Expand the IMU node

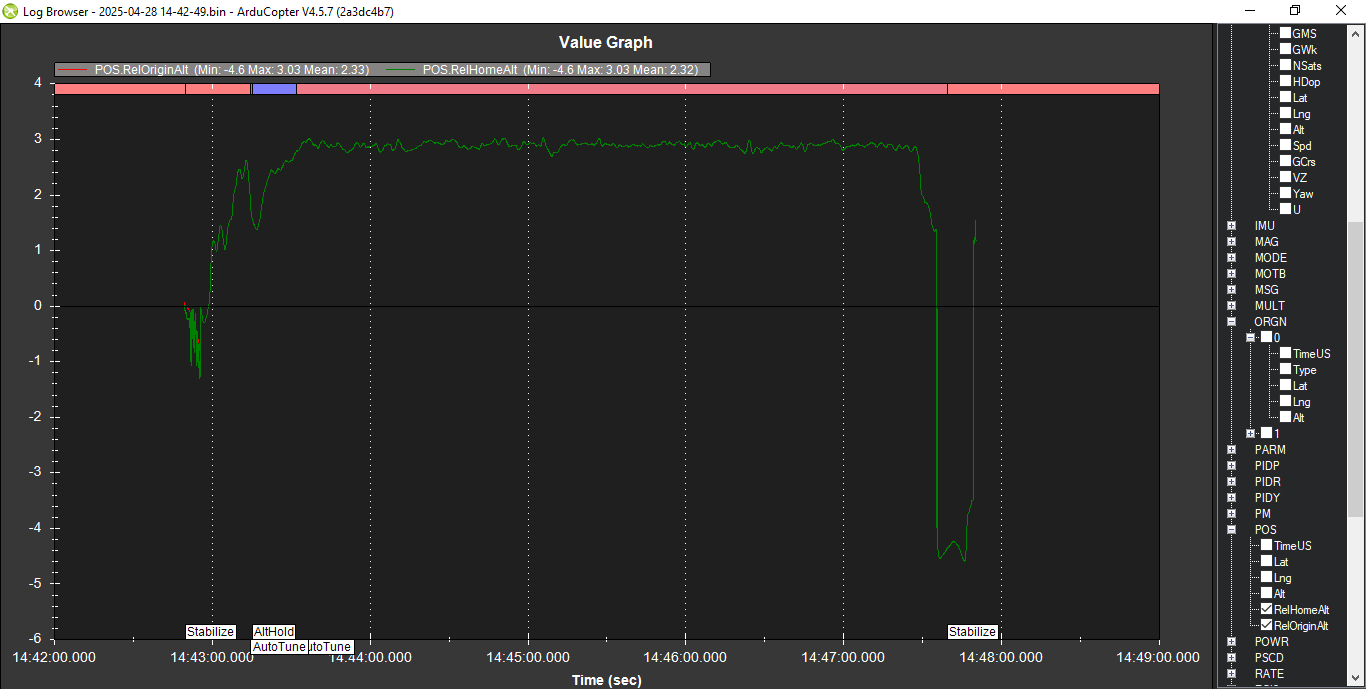click(x=1232, y=226)
